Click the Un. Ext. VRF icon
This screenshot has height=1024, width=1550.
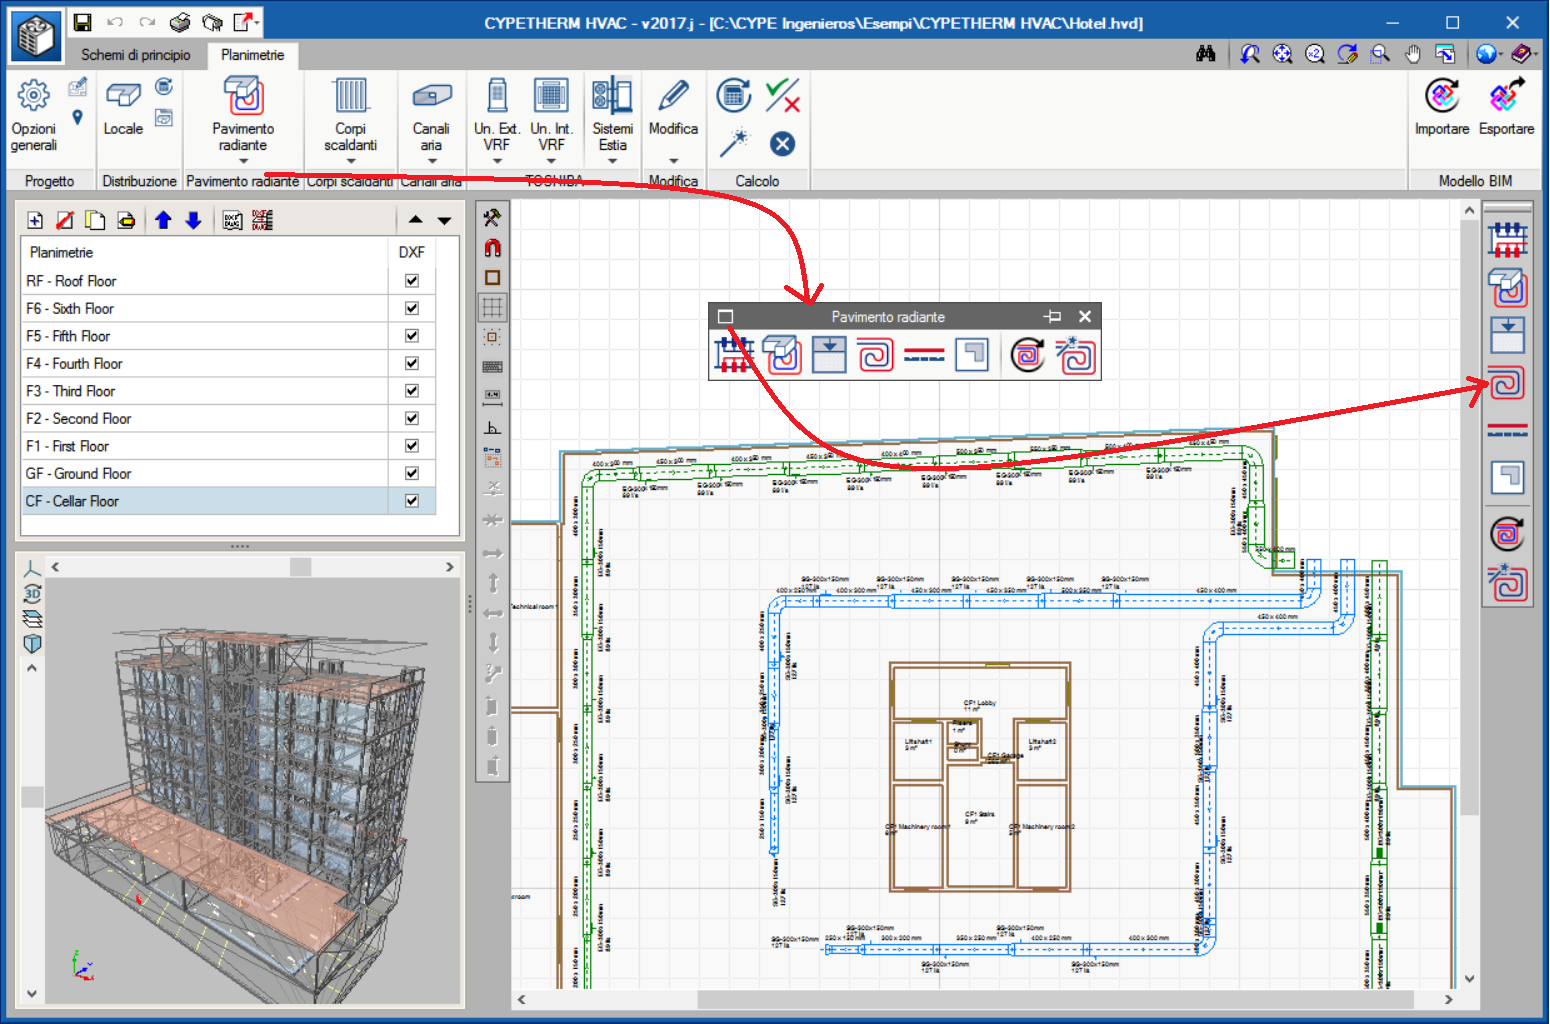coord(497,96)
